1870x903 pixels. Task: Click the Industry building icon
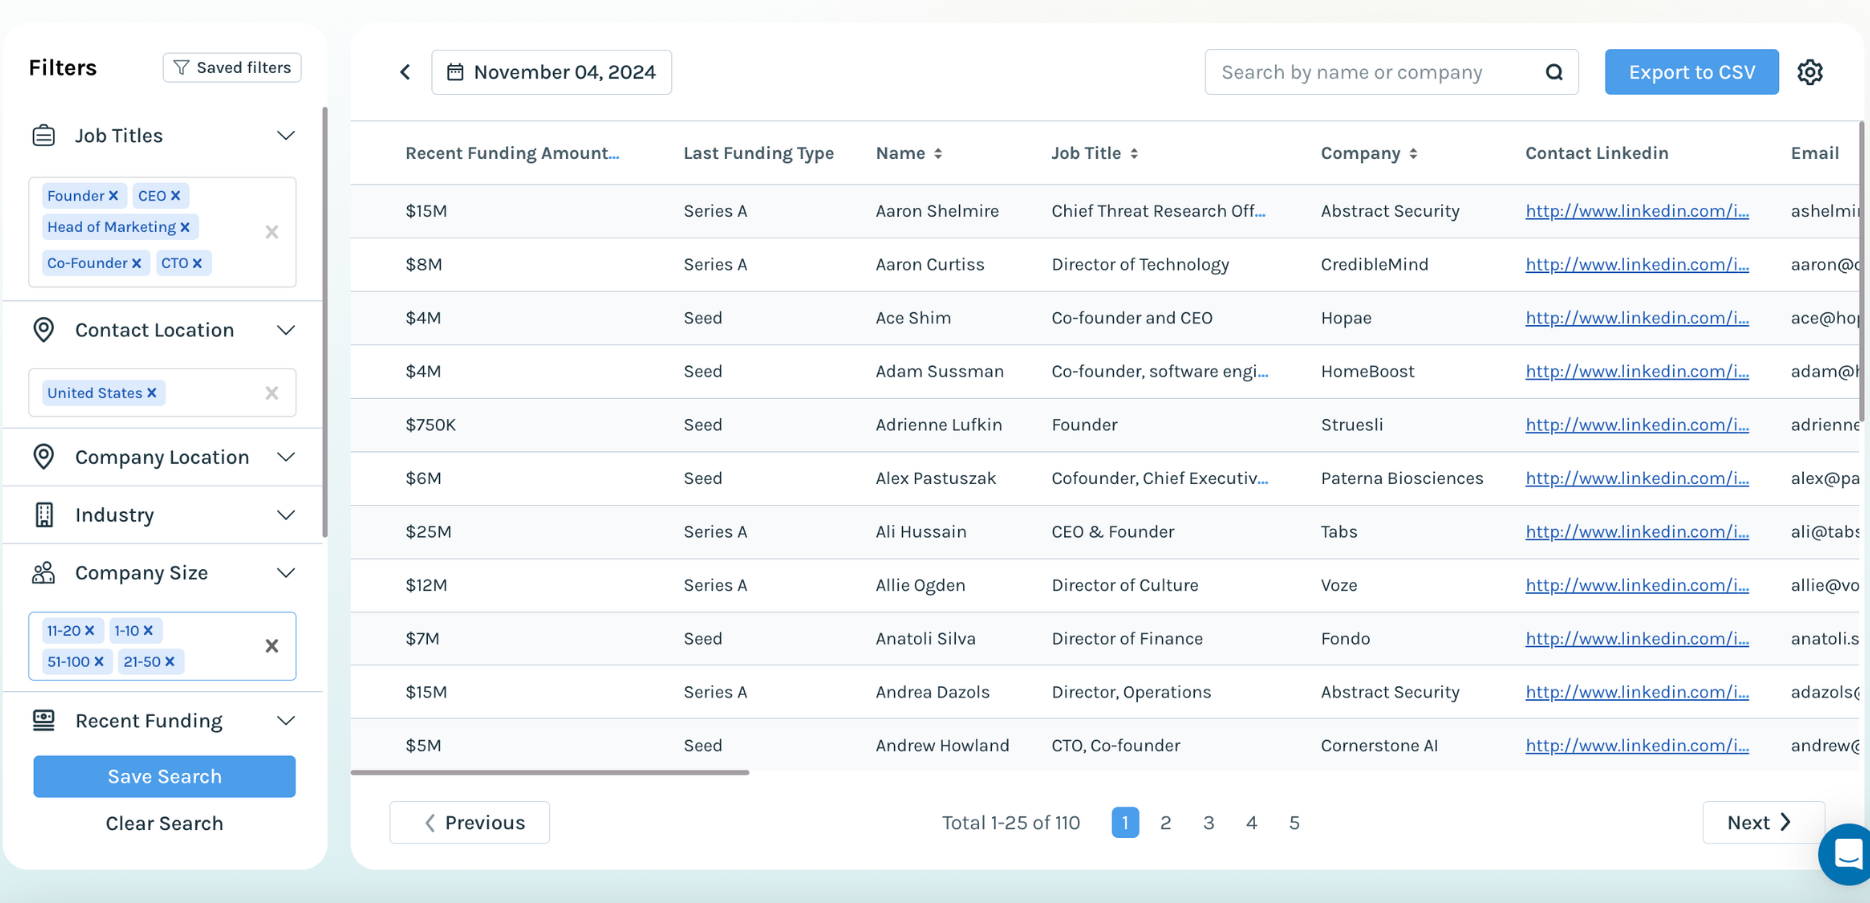(x=44, y=515)
